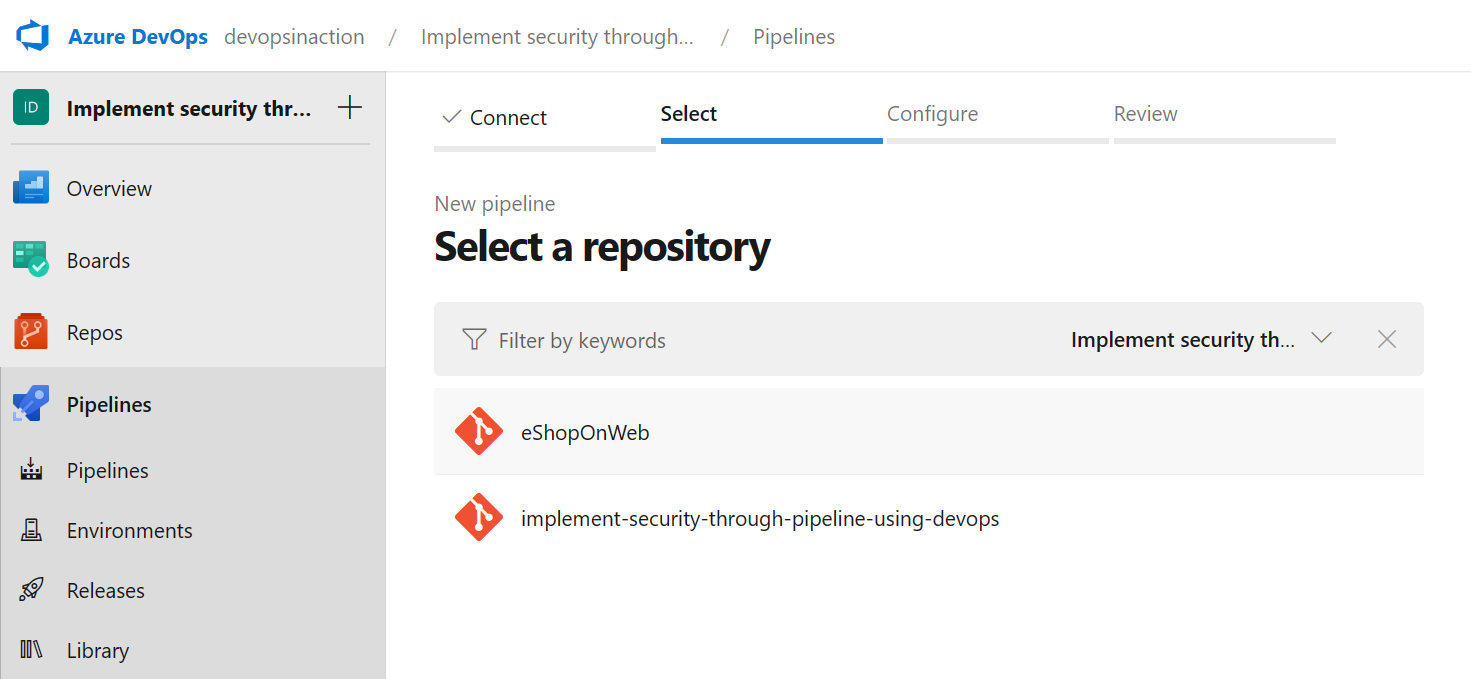This screenshot has width=1471, height=679.
Task: Click the Pipelines sub-item icon
Action: (31, 470)
